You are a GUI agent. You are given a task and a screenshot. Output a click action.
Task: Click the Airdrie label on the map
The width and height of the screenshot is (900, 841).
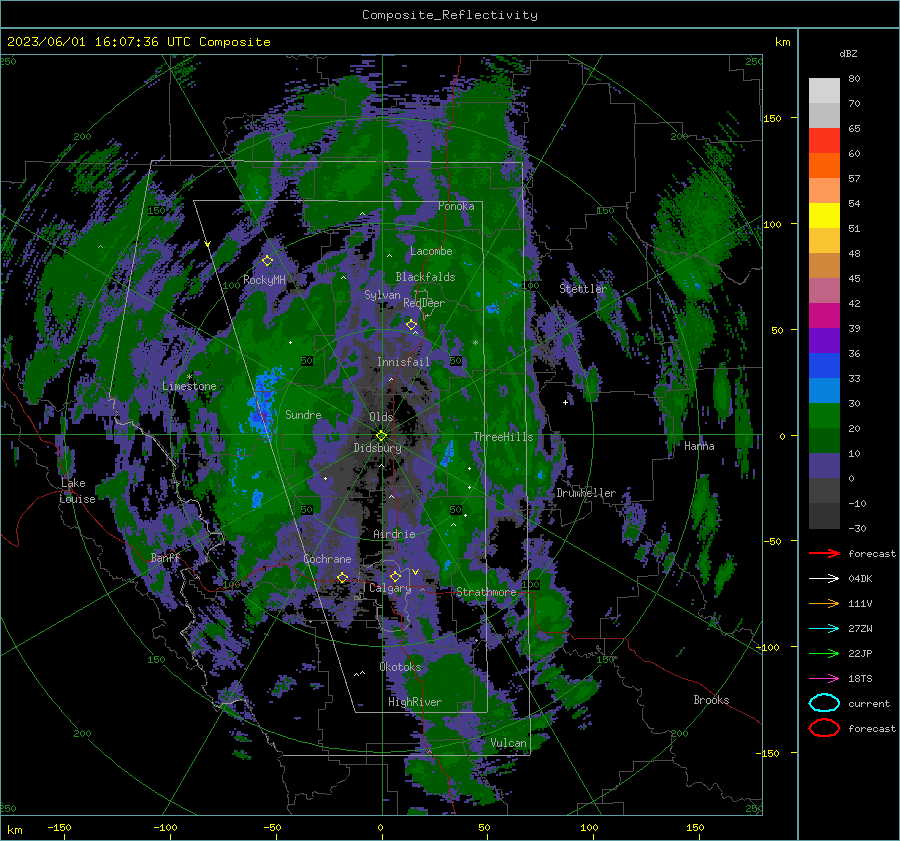click(x=394, y=534)
